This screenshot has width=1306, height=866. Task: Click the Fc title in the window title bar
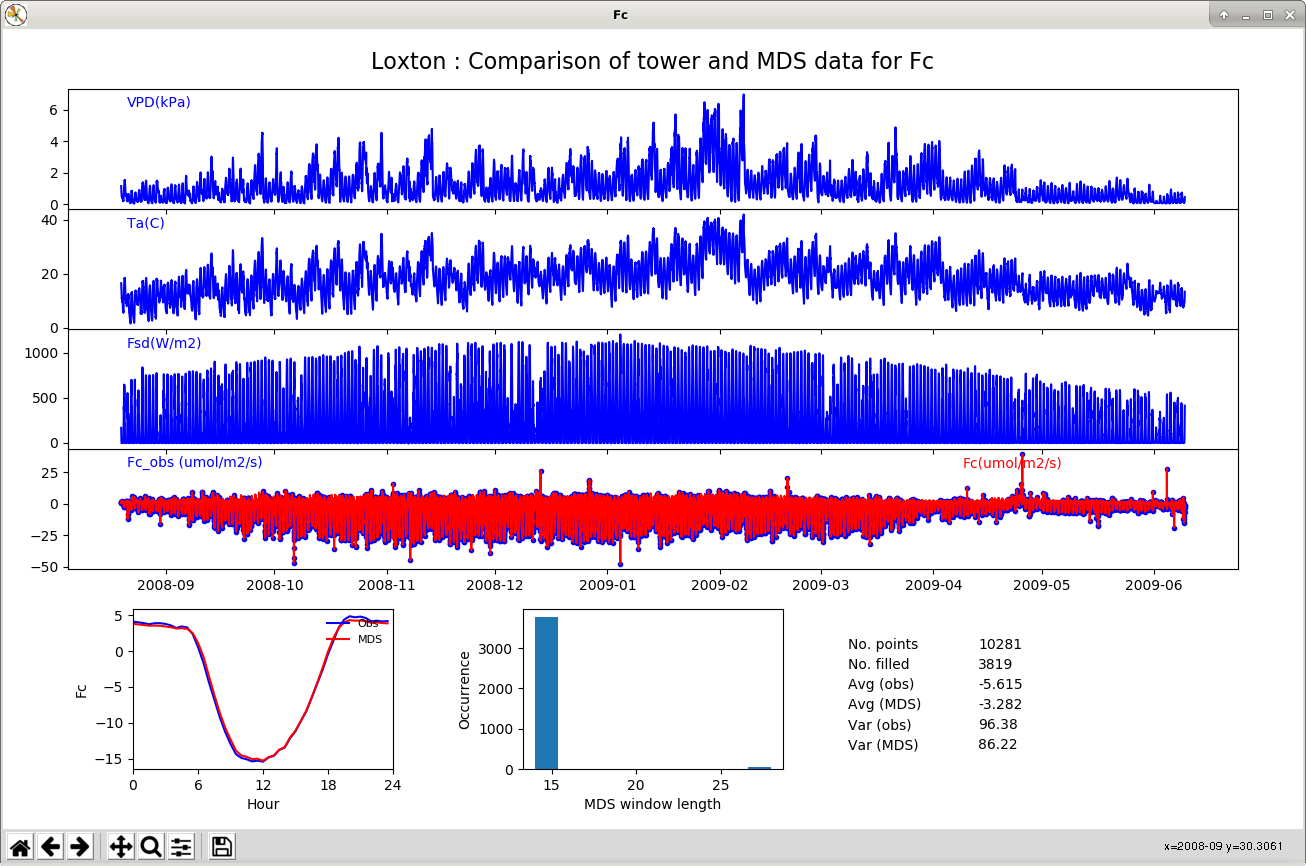620,15
